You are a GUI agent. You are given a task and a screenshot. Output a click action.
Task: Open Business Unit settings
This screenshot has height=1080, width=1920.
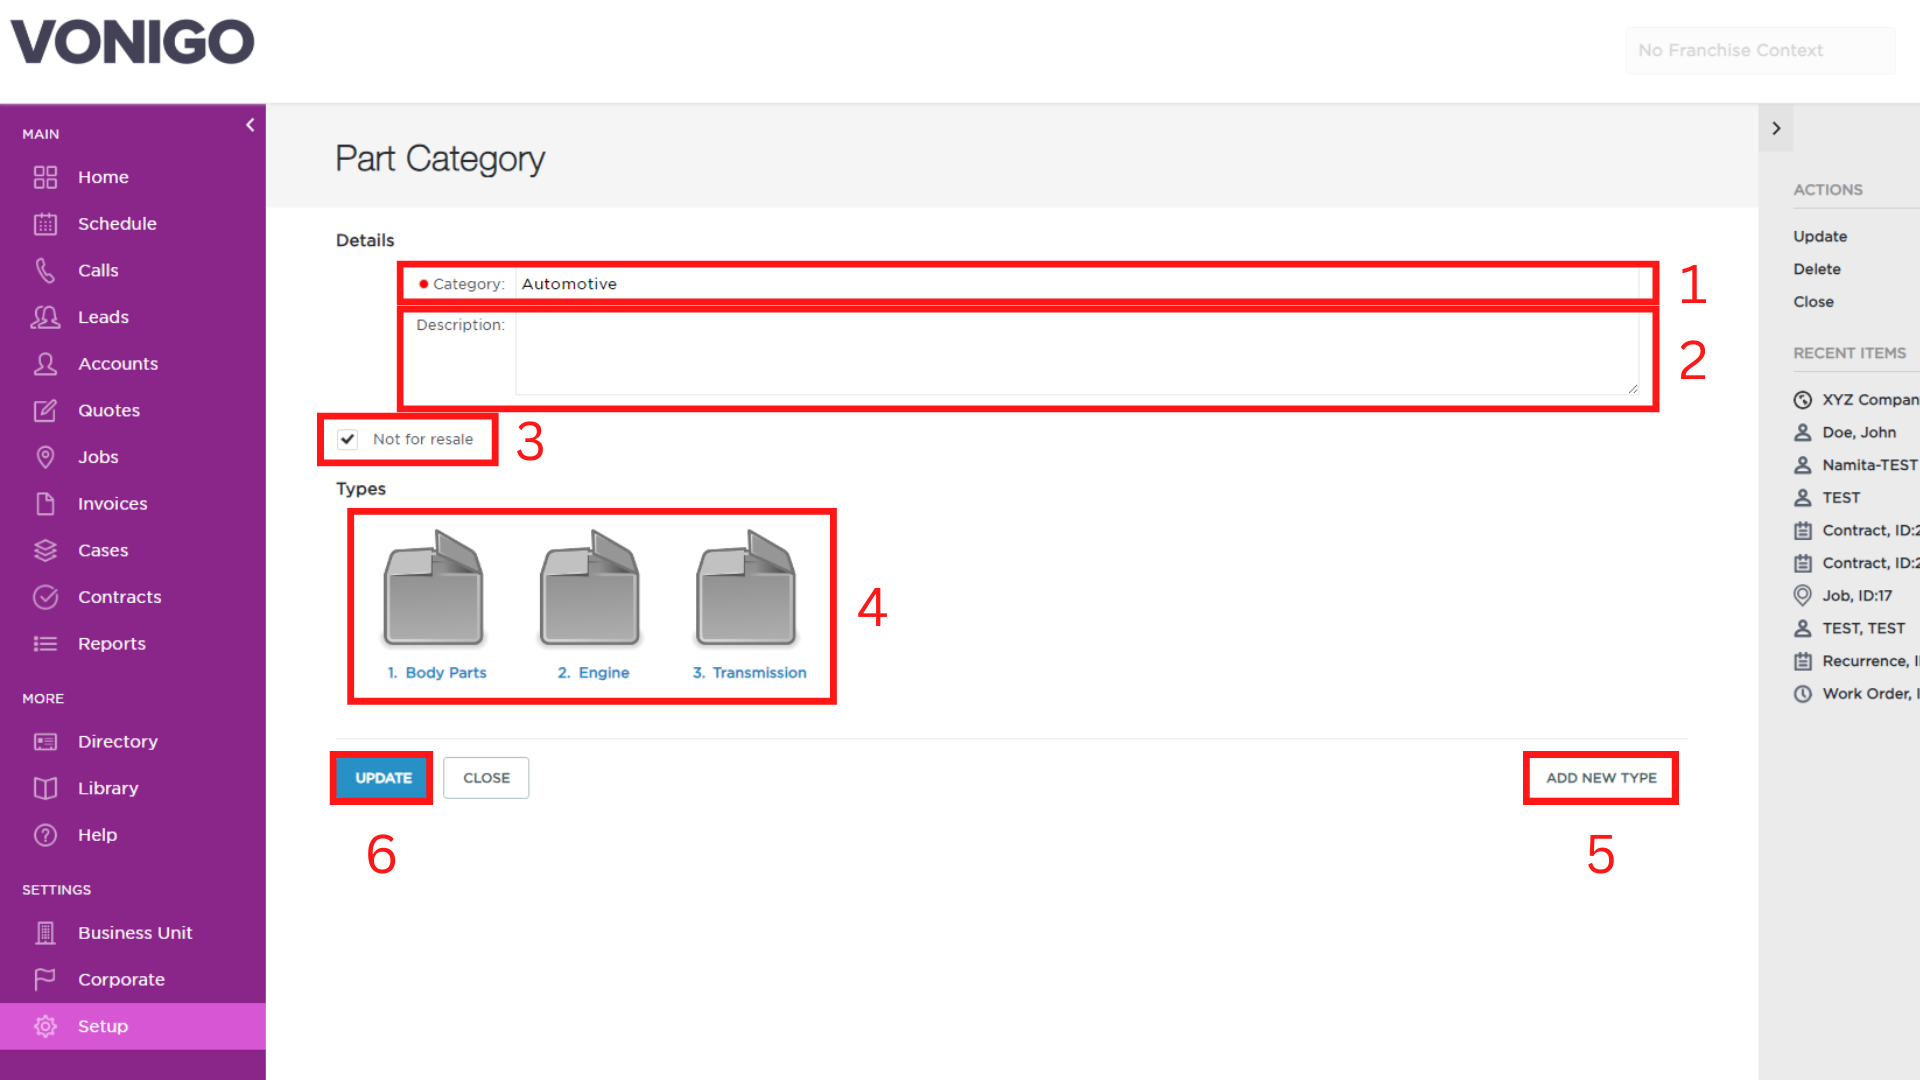(x=135, y=933)
